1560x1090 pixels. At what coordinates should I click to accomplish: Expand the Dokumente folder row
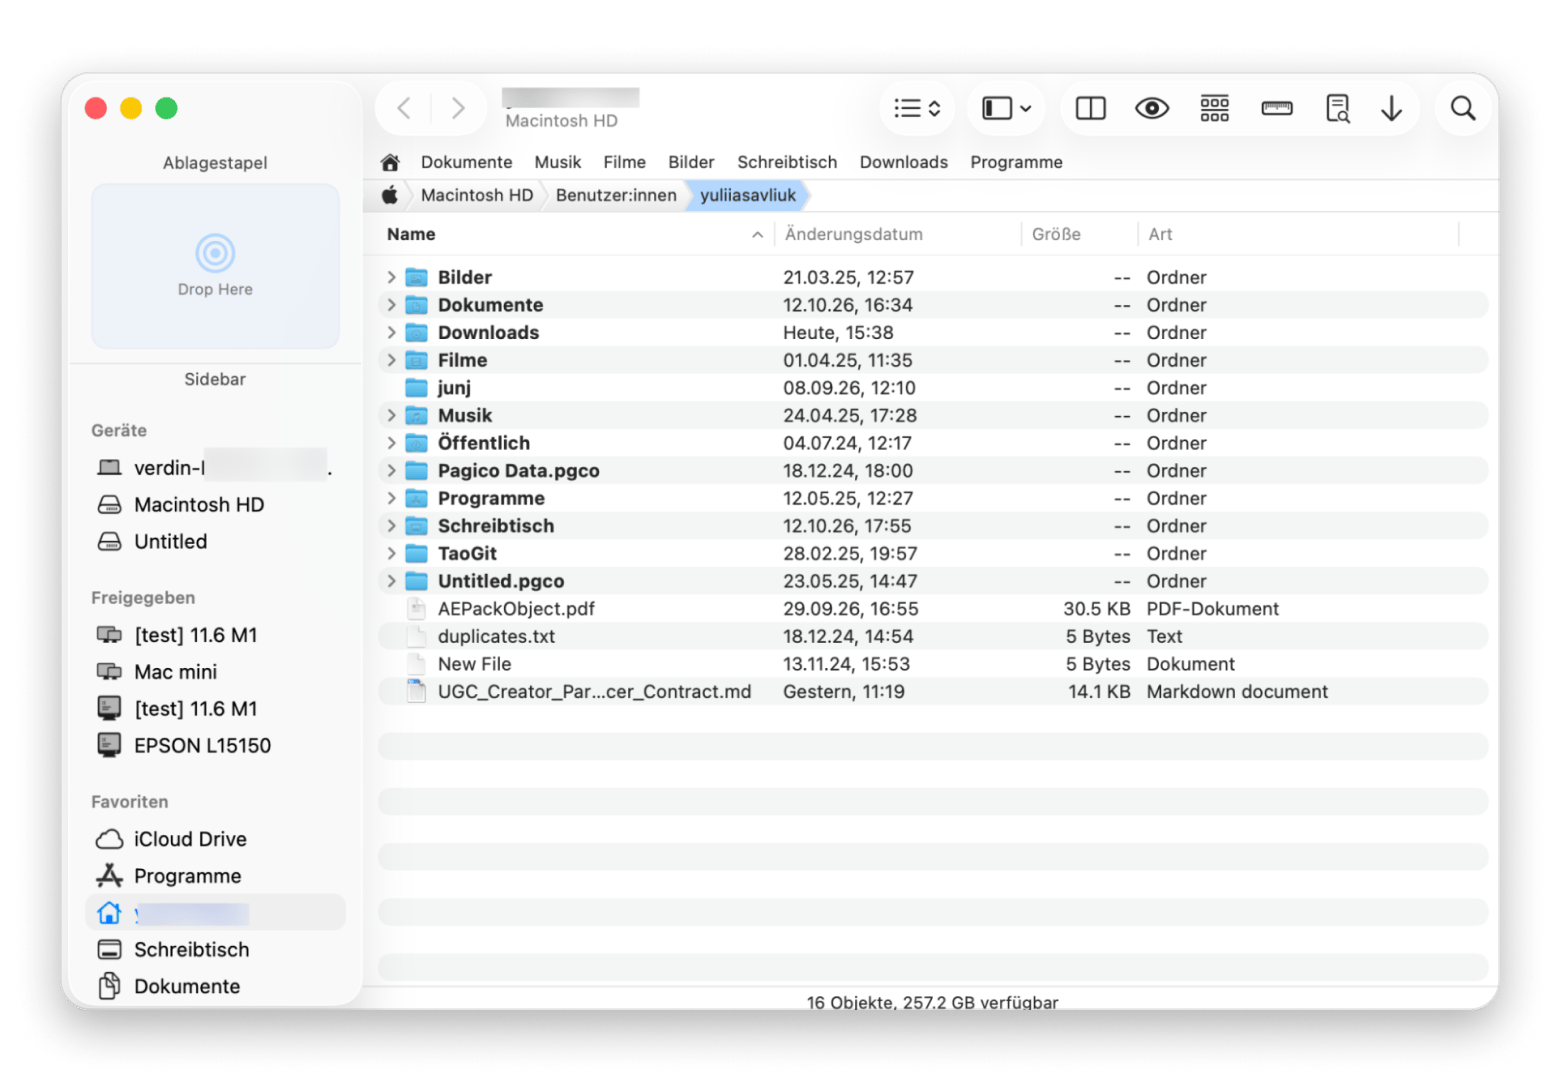click(x=391, y=305)
